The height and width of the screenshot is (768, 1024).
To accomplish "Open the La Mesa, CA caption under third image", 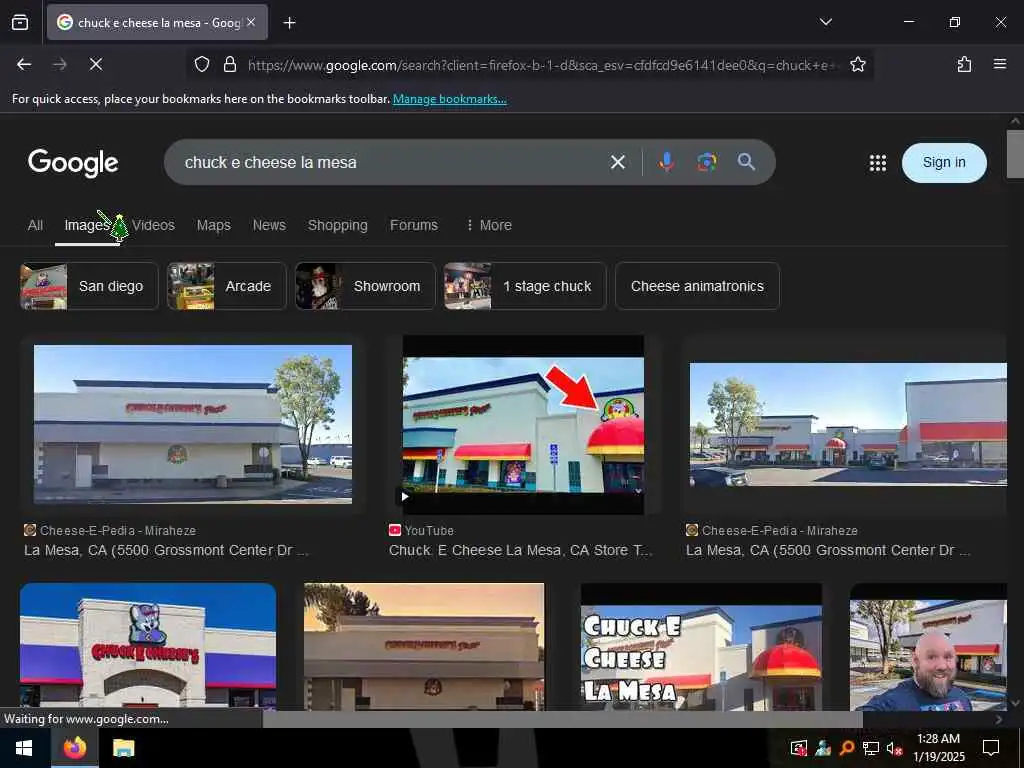I will click(828, 551).
